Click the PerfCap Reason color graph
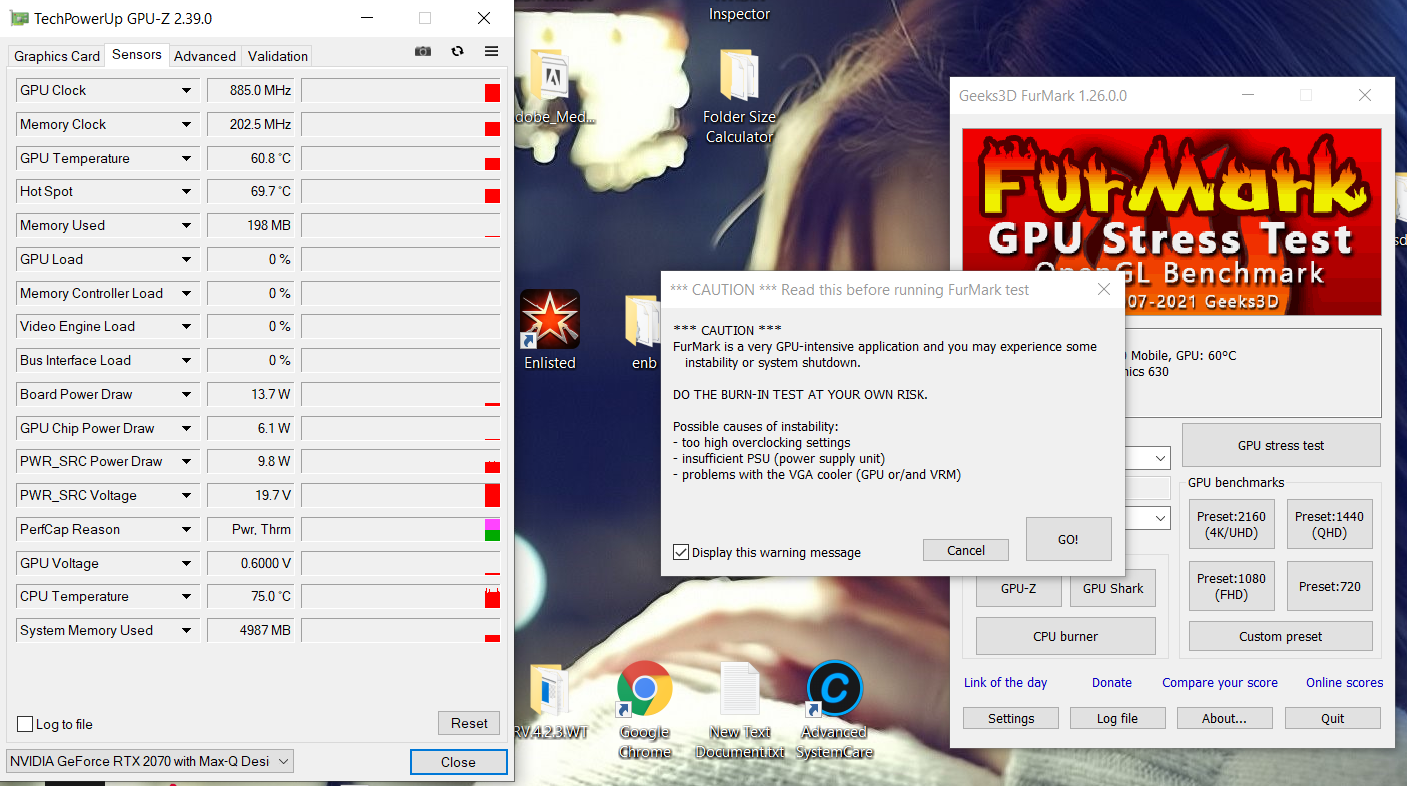Viewport: 1407px width, 786px height. 401,530
